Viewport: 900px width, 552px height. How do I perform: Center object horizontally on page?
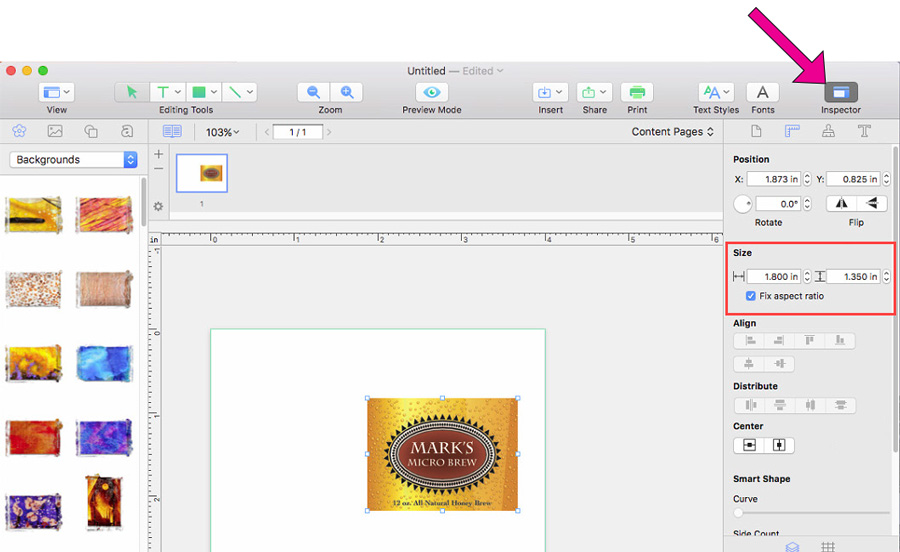tap(749, 445)
